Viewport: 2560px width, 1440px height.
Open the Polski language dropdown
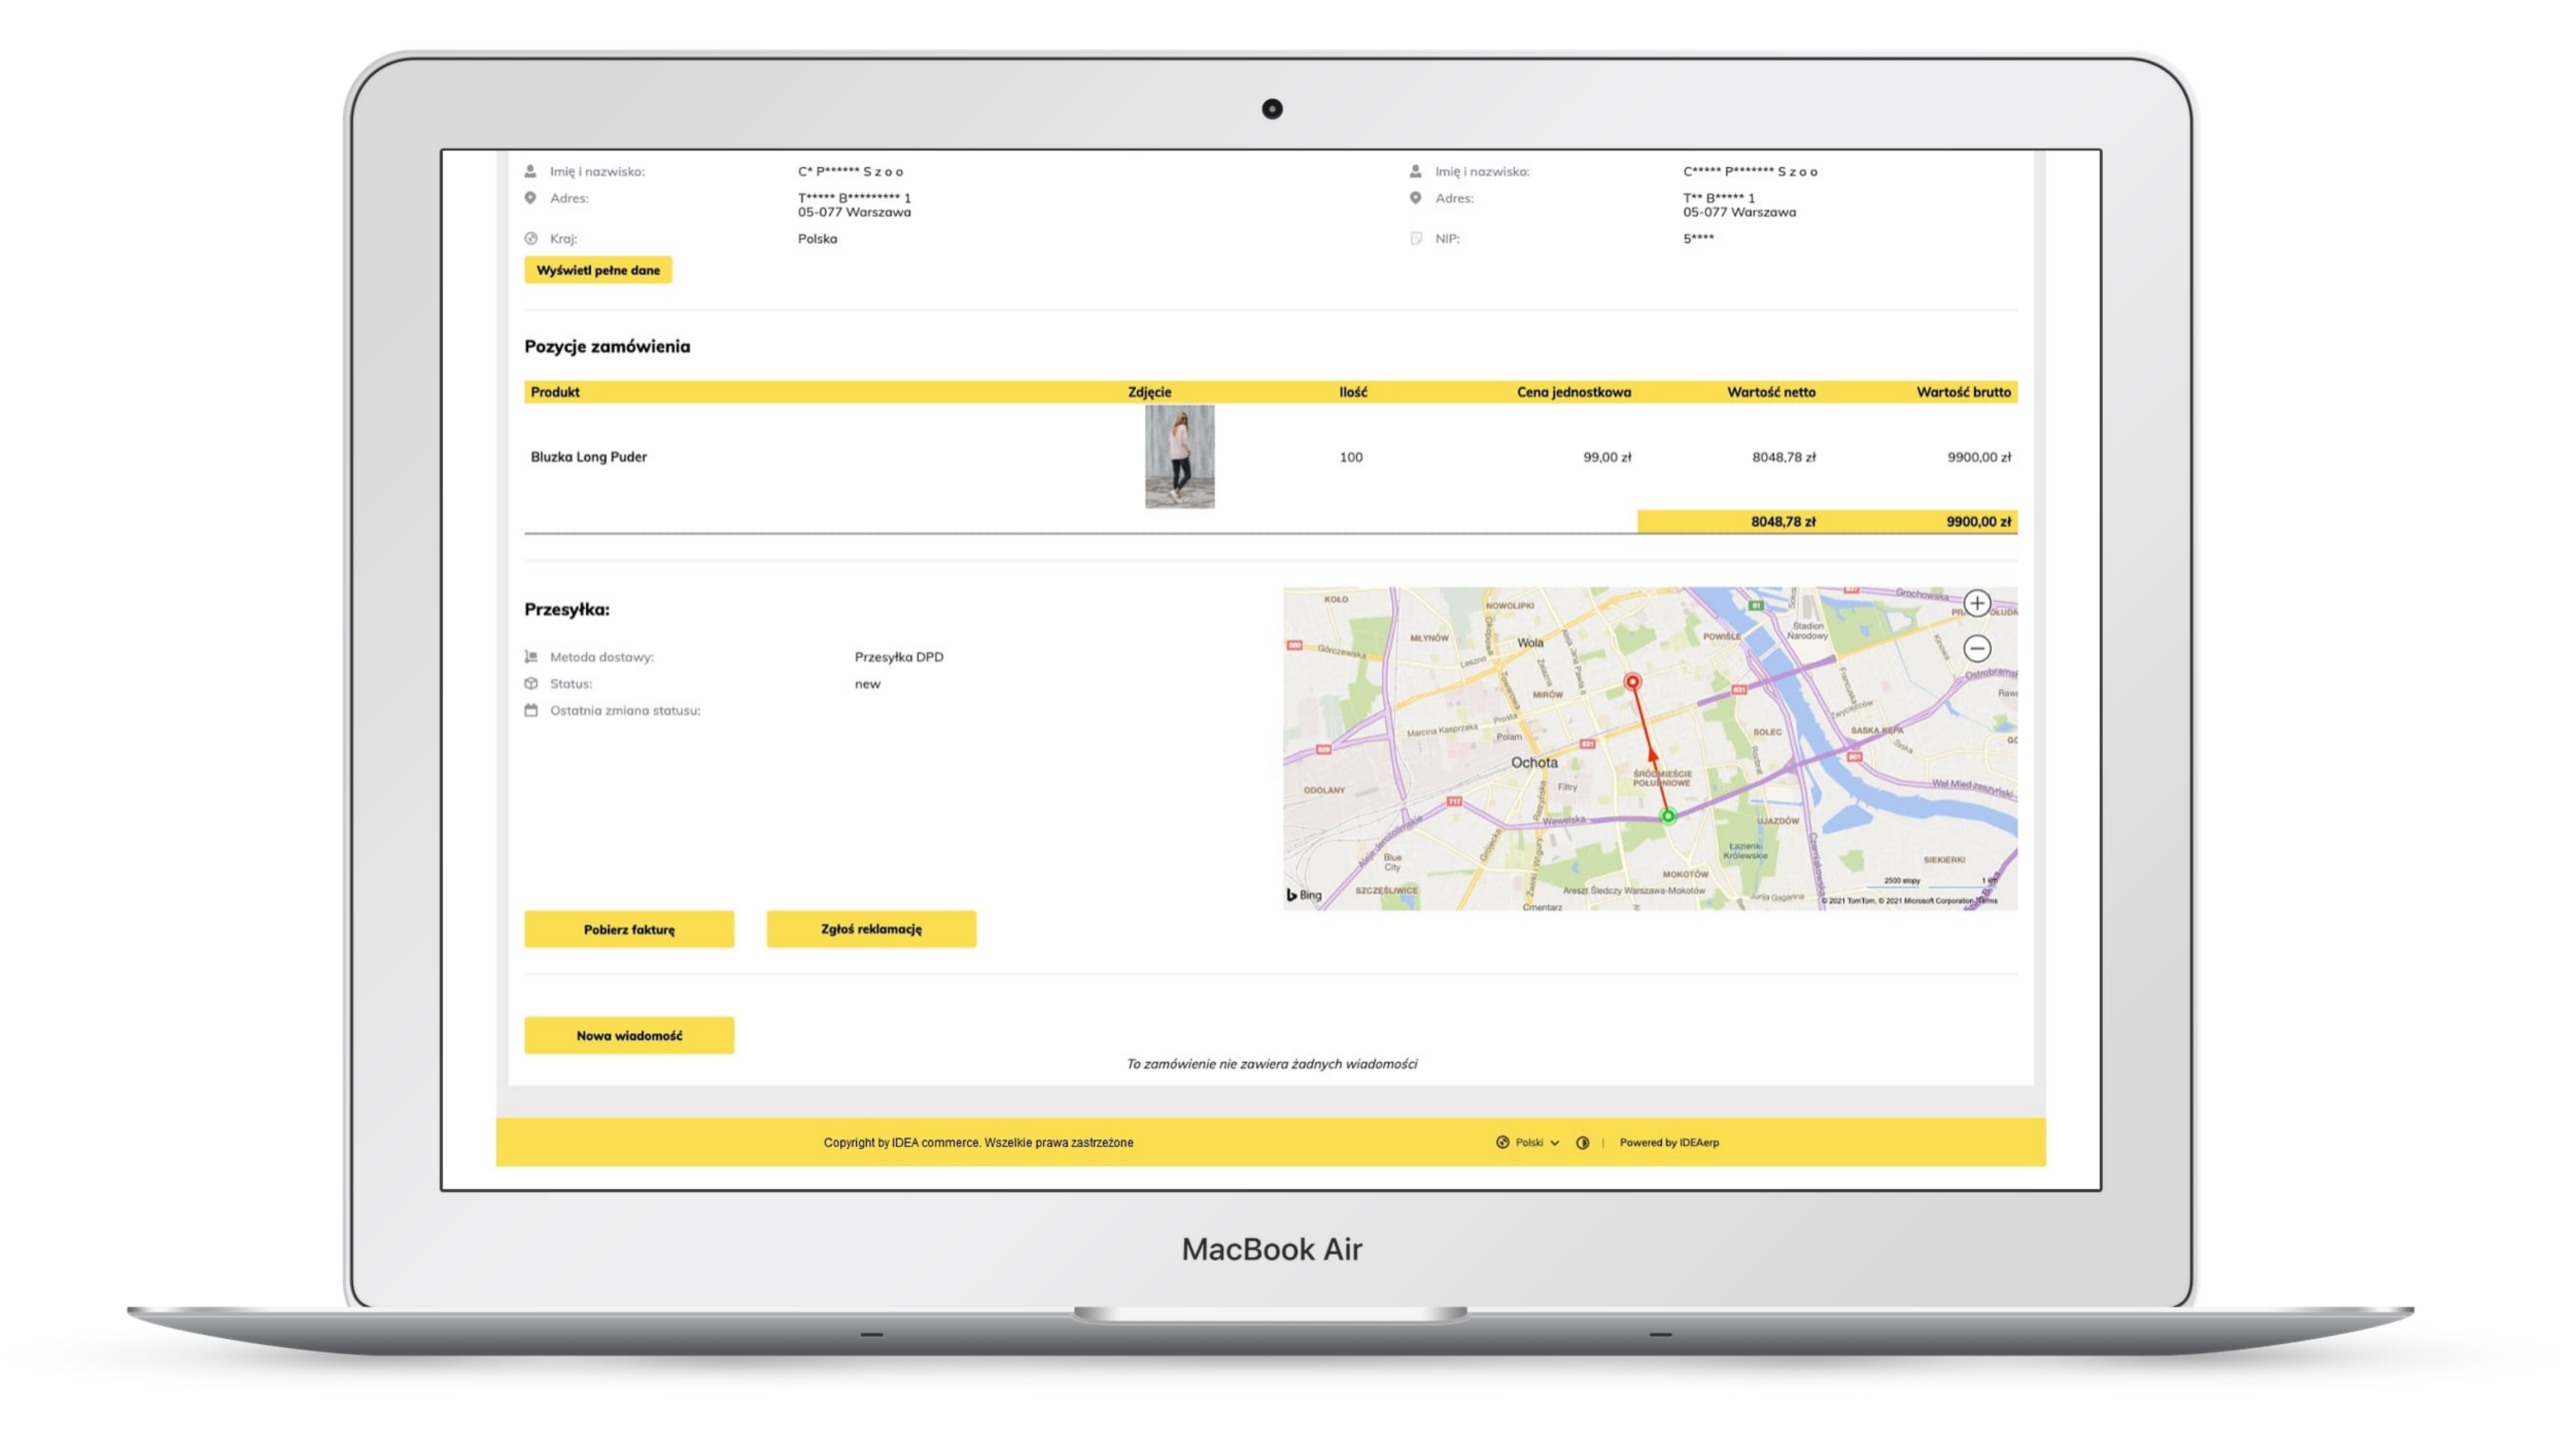[x=1537, y=1143]
